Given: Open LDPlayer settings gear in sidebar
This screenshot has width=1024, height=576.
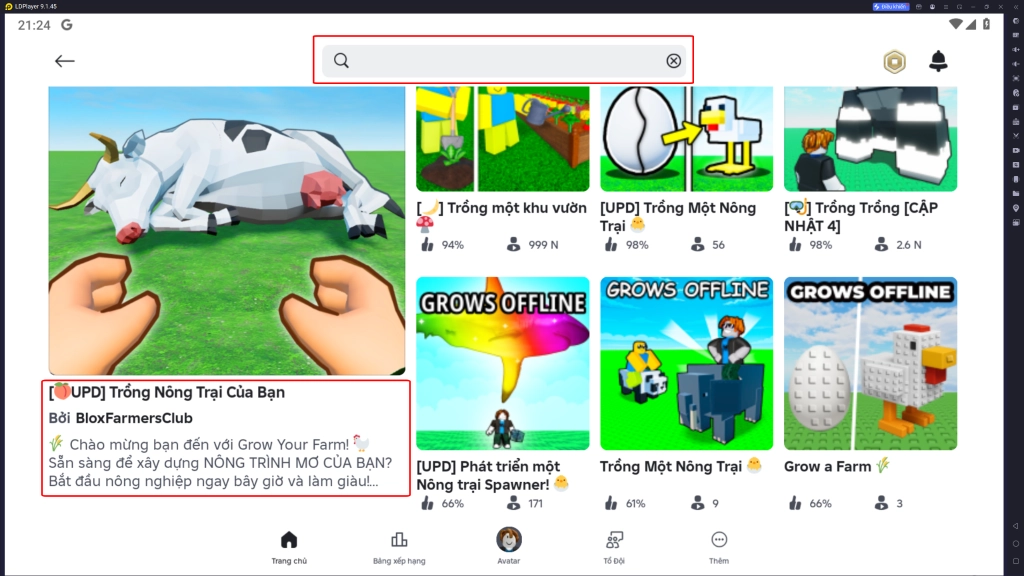Looking at the screenshot, I should pyautogui.click(x=1016, y=21).
